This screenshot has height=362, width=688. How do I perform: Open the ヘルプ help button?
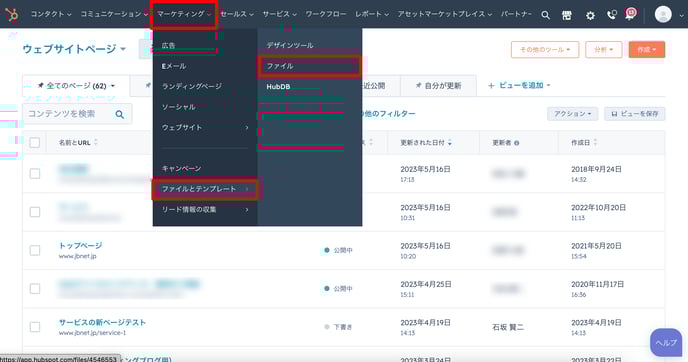coord(666,343)
